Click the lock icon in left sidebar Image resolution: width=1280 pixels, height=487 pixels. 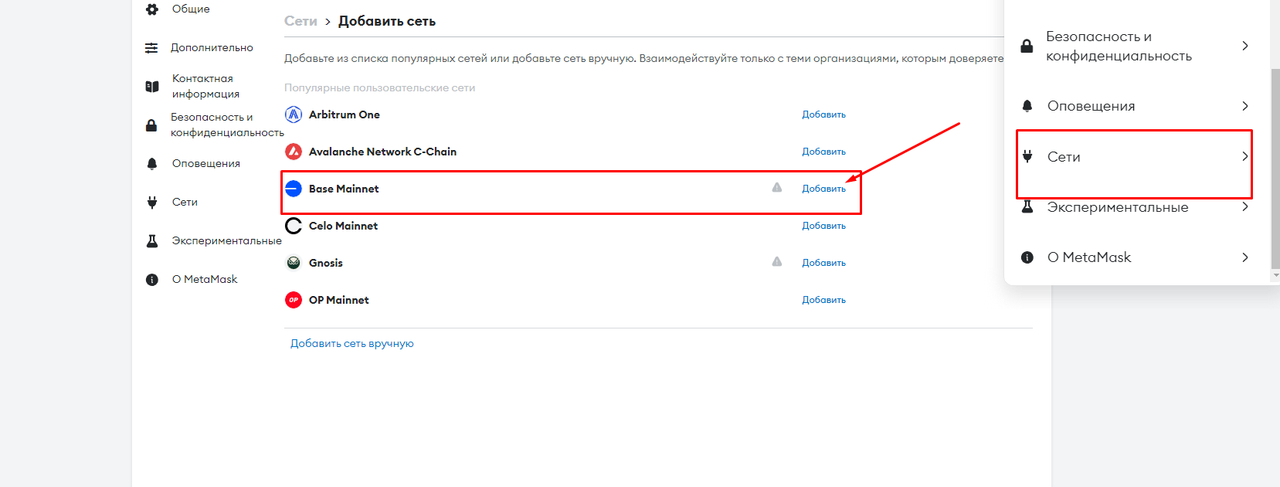(x=152, y=125)
